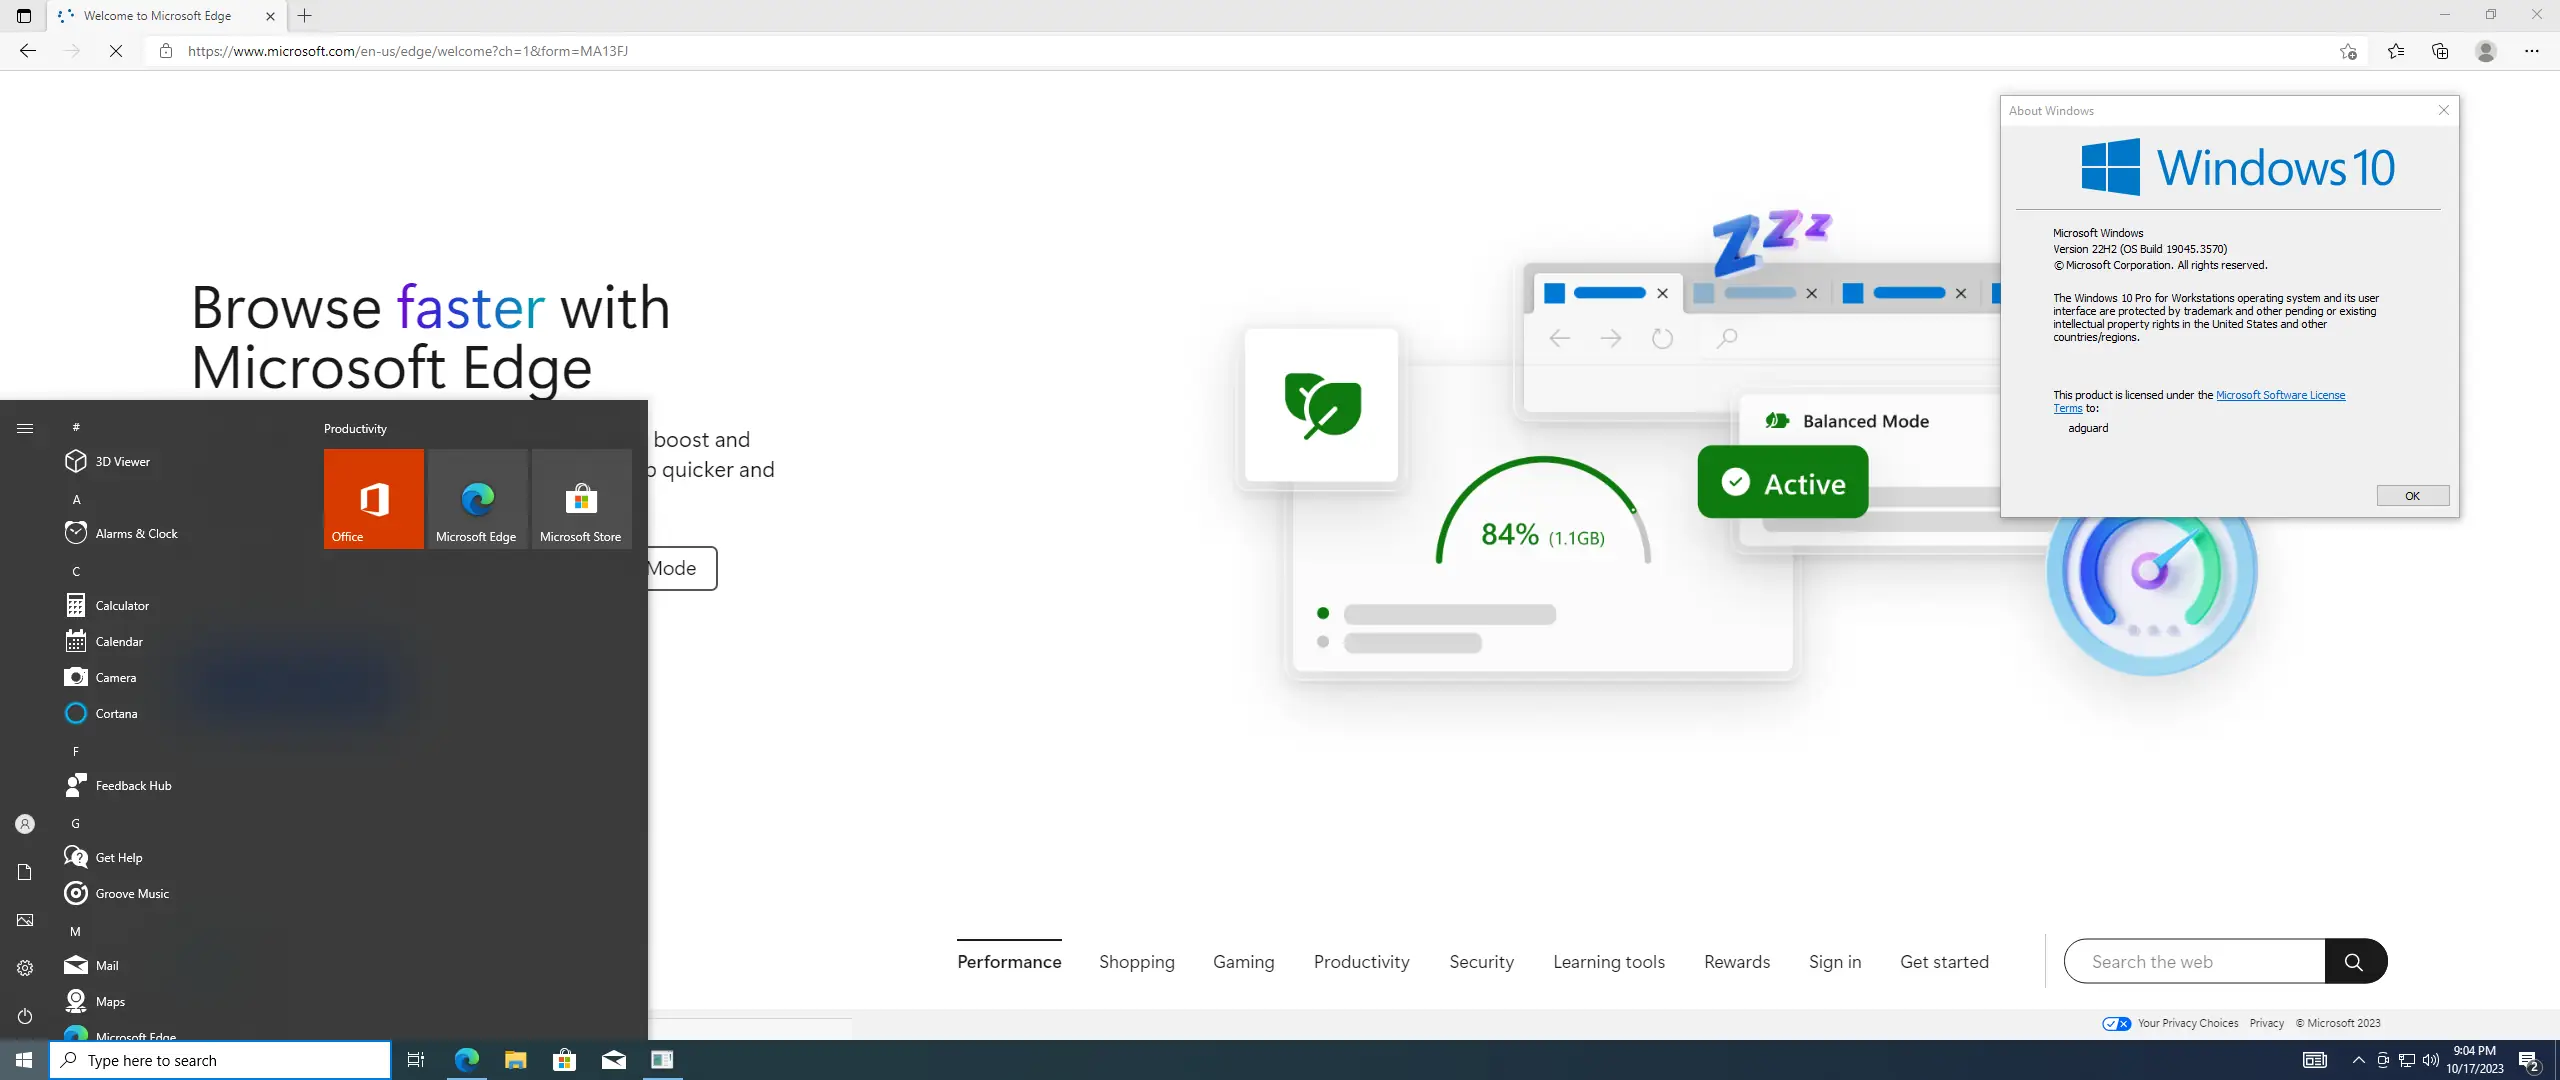Open Groove Music in the Start menu
Image resolution: width=2560 pixels, height=1080 pixels.
(130, 893)
